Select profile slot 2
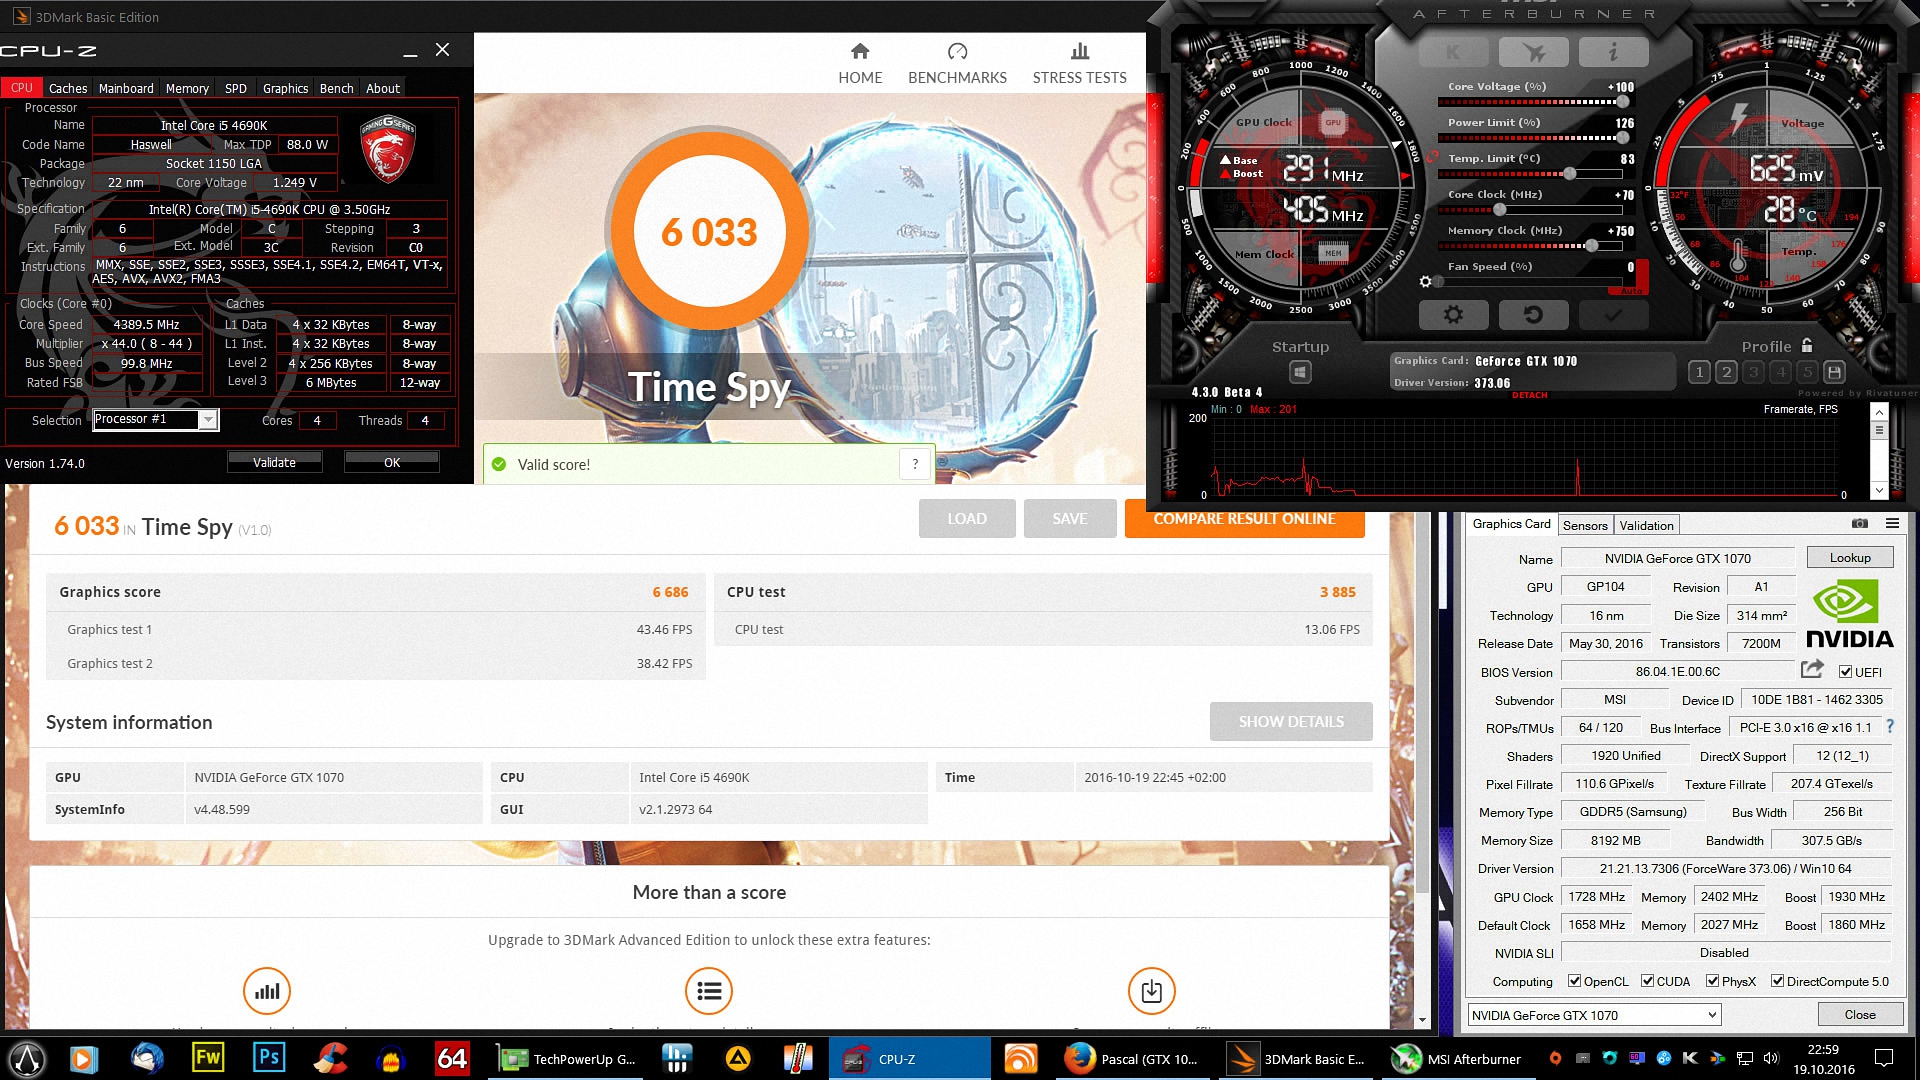 tap(1726, 373)
